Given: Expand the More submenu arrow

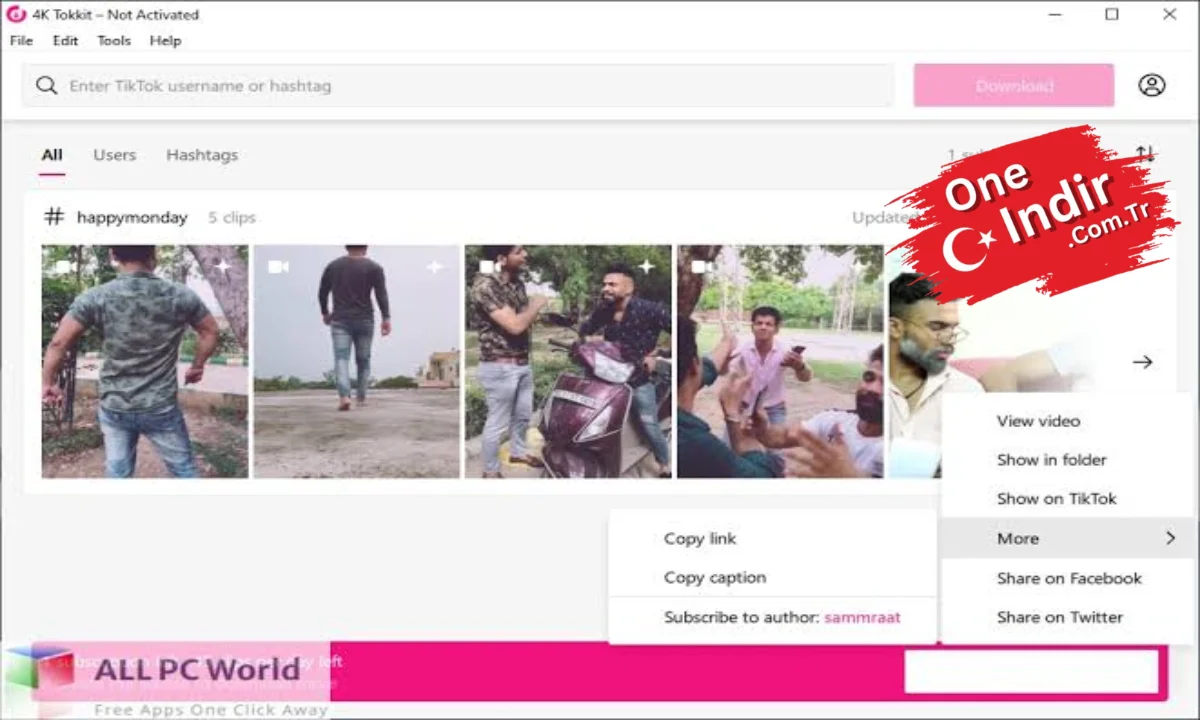Looking at the screenshot, I should [x=1170, y=538].
